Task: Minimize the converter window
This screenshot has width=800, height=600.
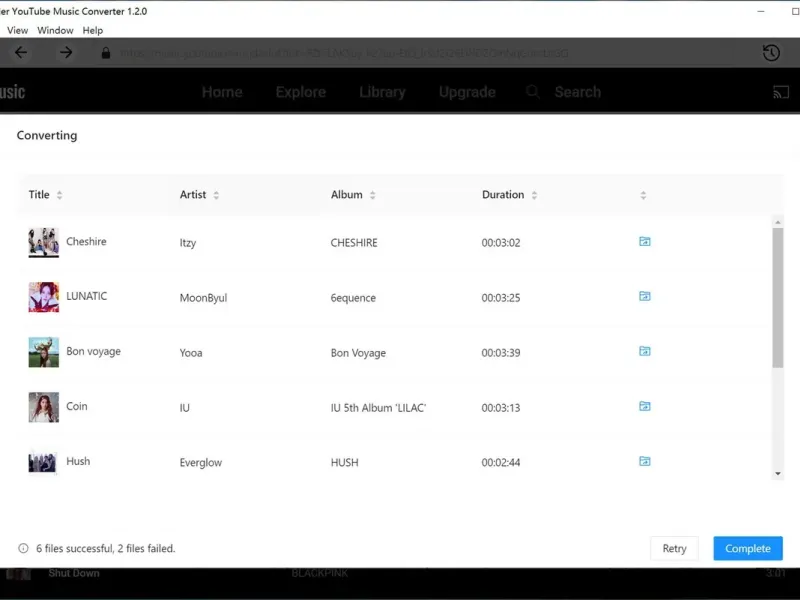Action: [x=761, y=11]
